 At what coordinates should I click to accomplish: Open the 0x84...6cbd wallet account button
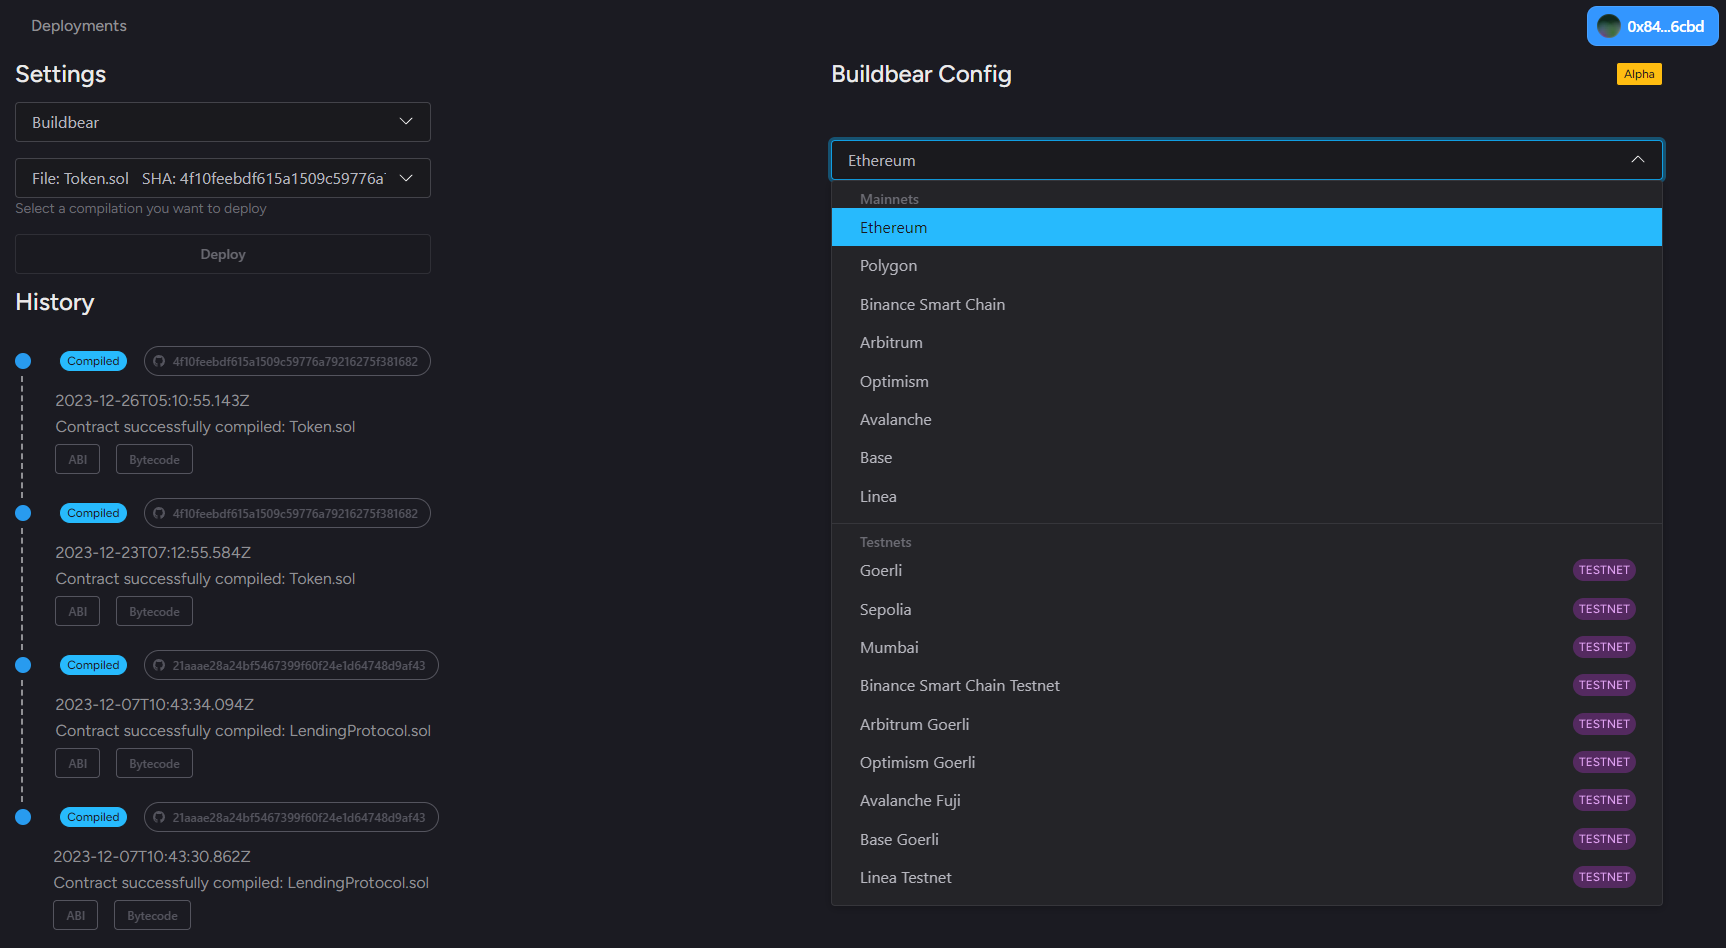1652,26
